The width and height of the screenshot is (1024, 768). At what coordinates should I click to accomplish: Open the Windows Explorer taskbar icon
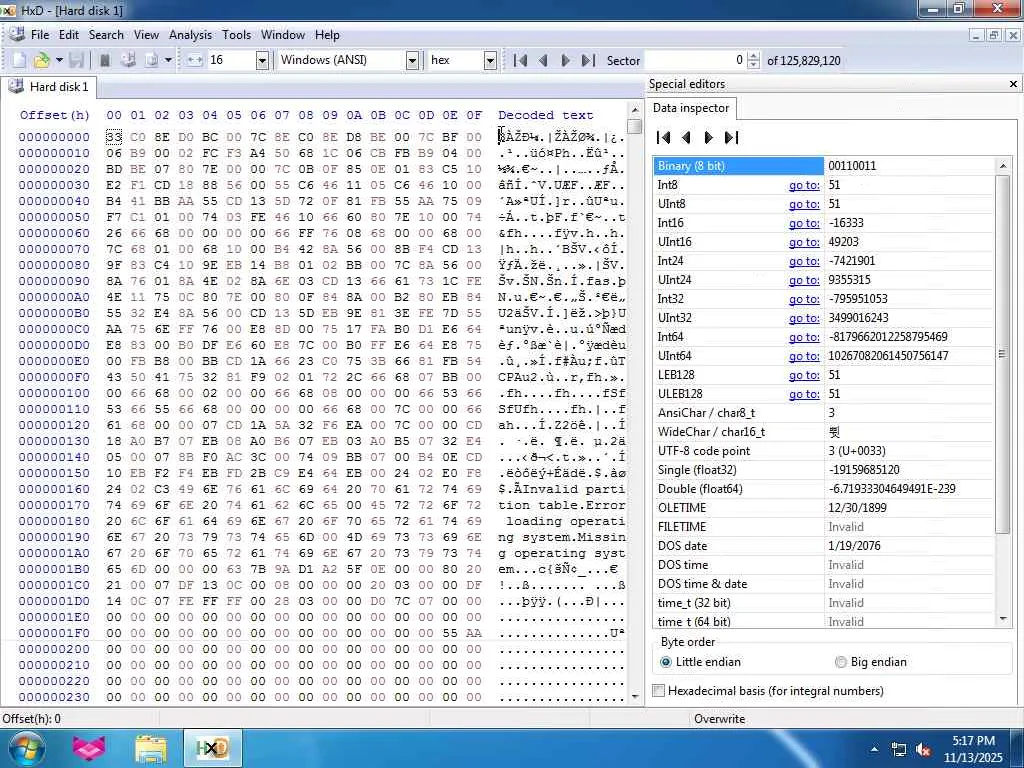tap(151, 748)
